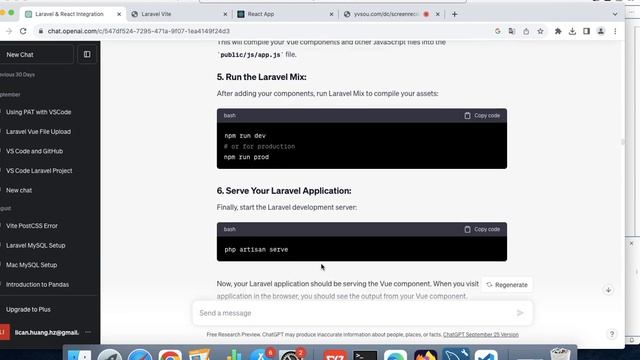Close the React App tab

pyautogui.click(x=331, y=14)
